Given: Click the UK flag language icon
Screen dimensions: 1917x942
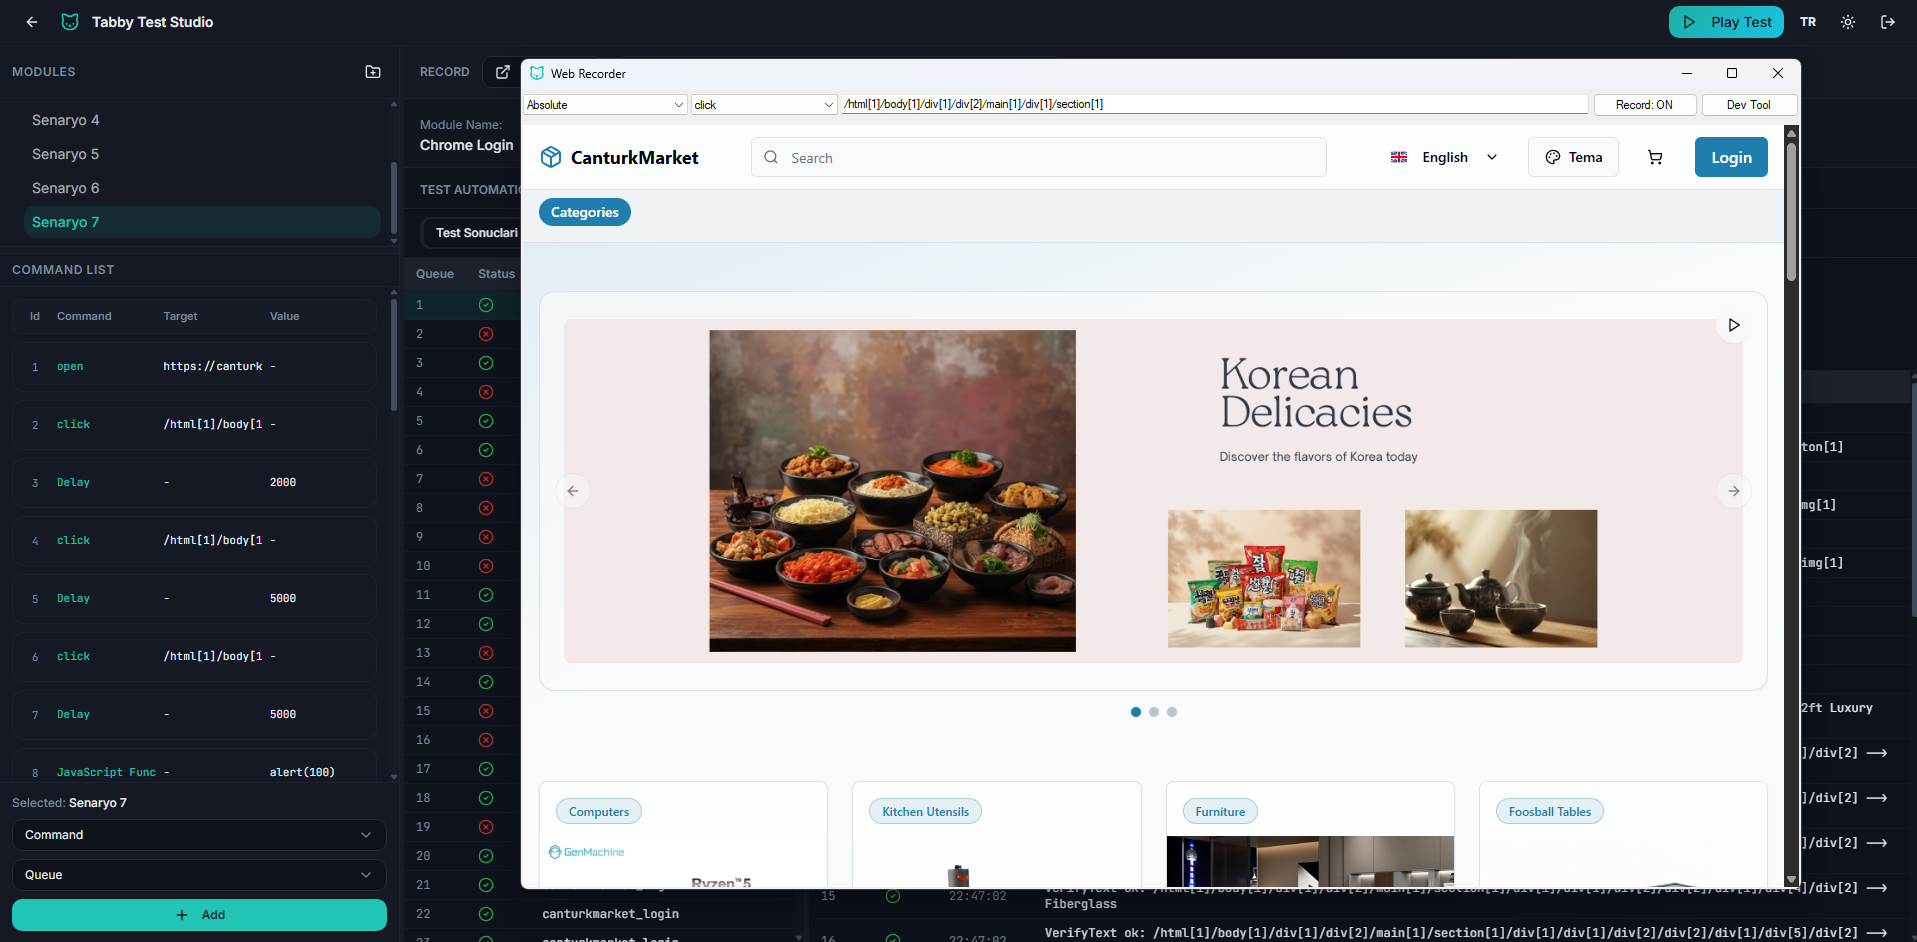Looking at the screenshot, I should click(x=1399, y=157).
